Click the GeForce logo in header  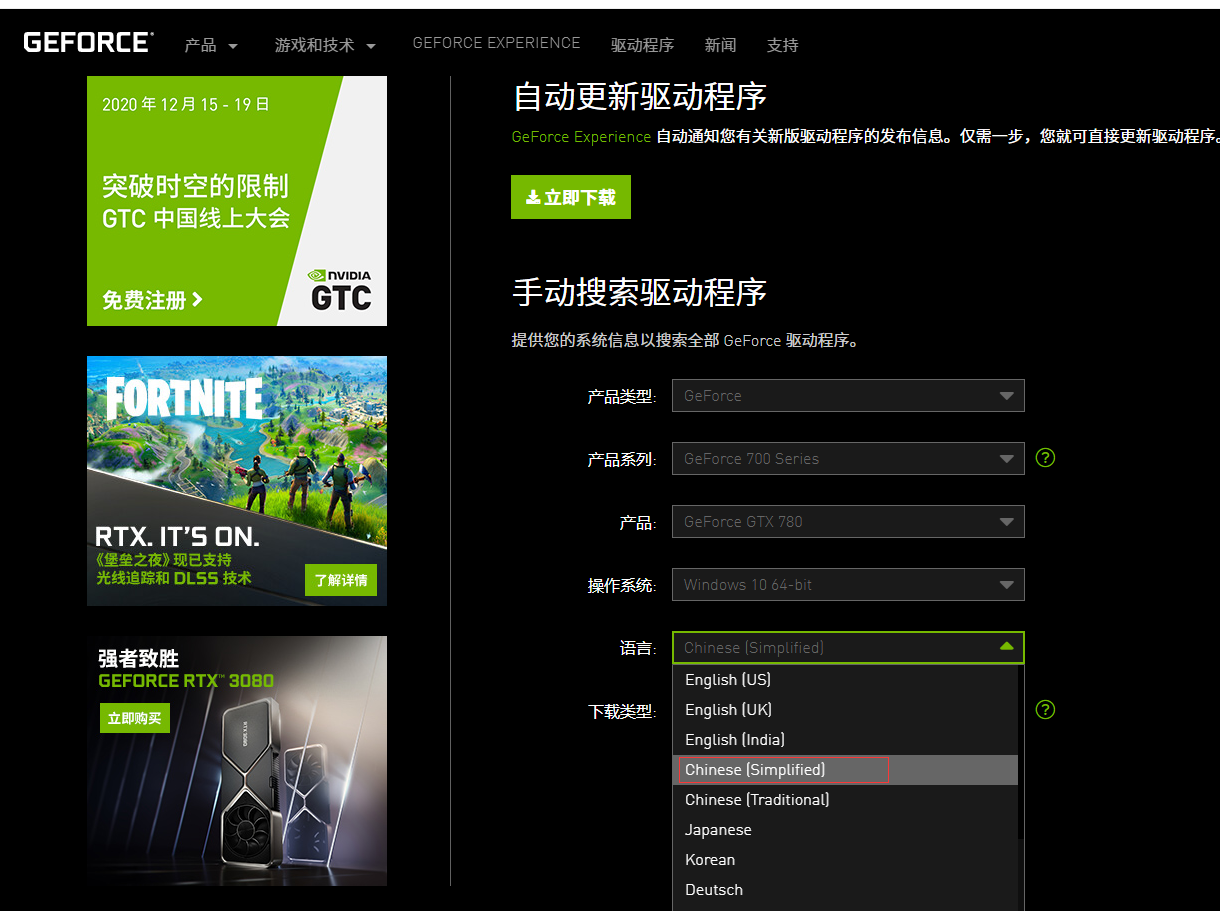(88, 42)
